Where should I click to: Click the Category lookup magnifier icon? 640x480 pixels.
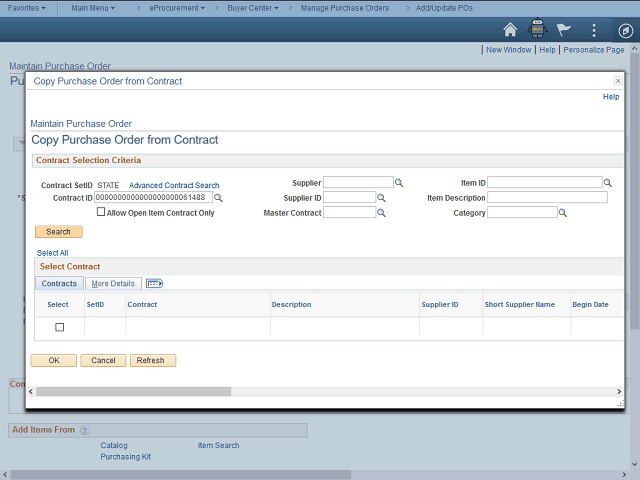click(563, 213)
